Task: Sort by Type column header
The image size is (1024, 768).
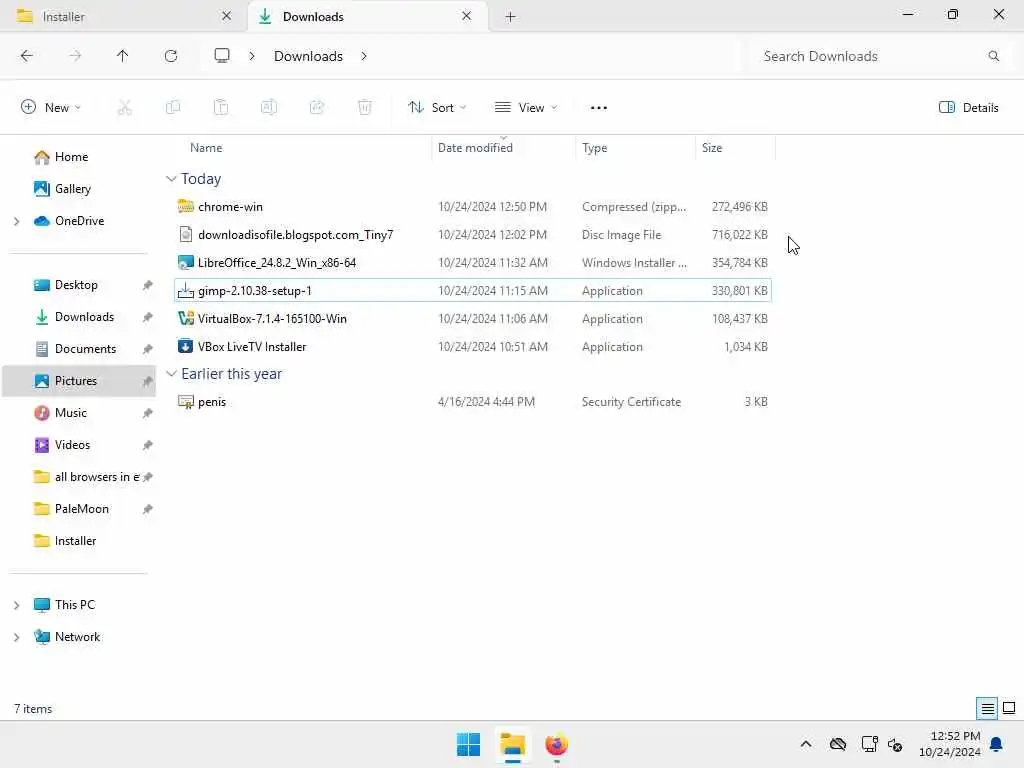Action: click(x=594, y=148)
